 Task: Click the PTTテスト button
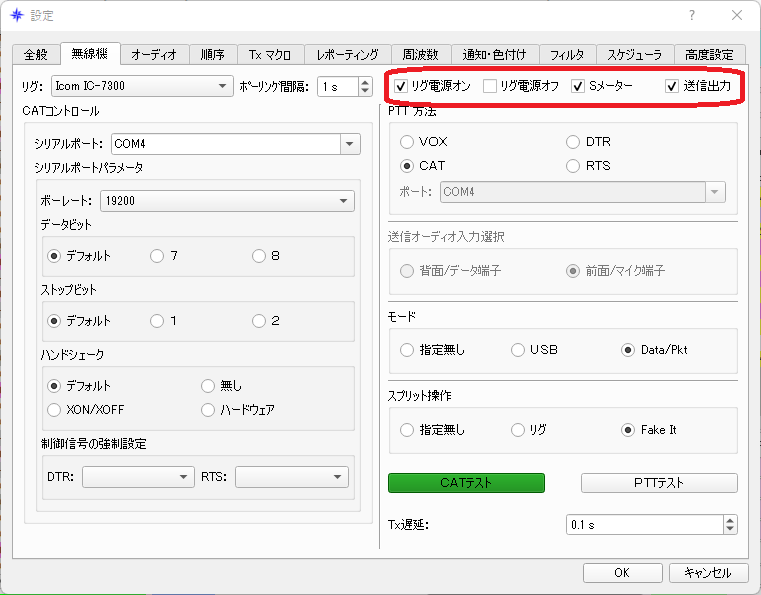(x=659, y=483)
